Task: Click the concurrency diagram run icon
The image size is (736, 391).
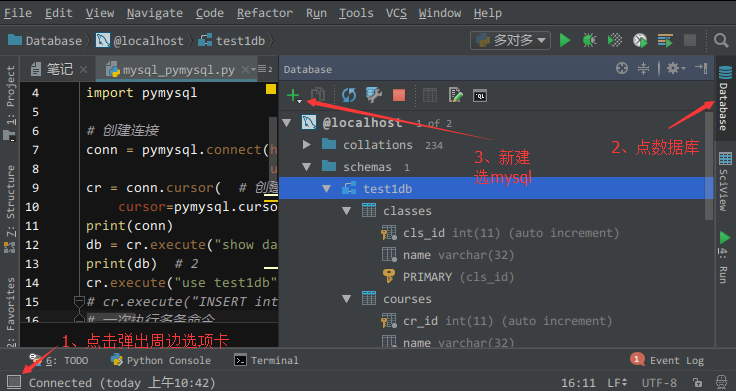Action: pyautogui.click(x=665, y=40)
